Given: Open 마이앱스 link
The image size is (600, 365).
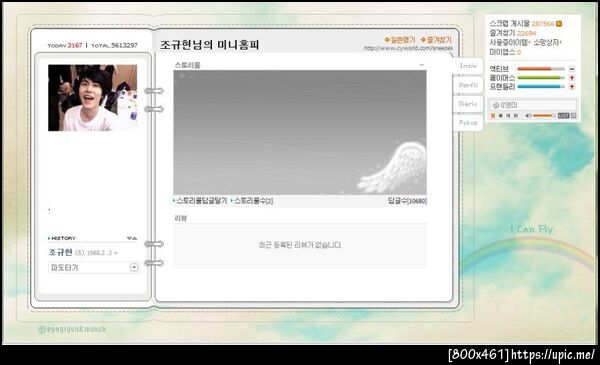Looking at the screenshot, I should pyautogui.click(x=502, y=52).
